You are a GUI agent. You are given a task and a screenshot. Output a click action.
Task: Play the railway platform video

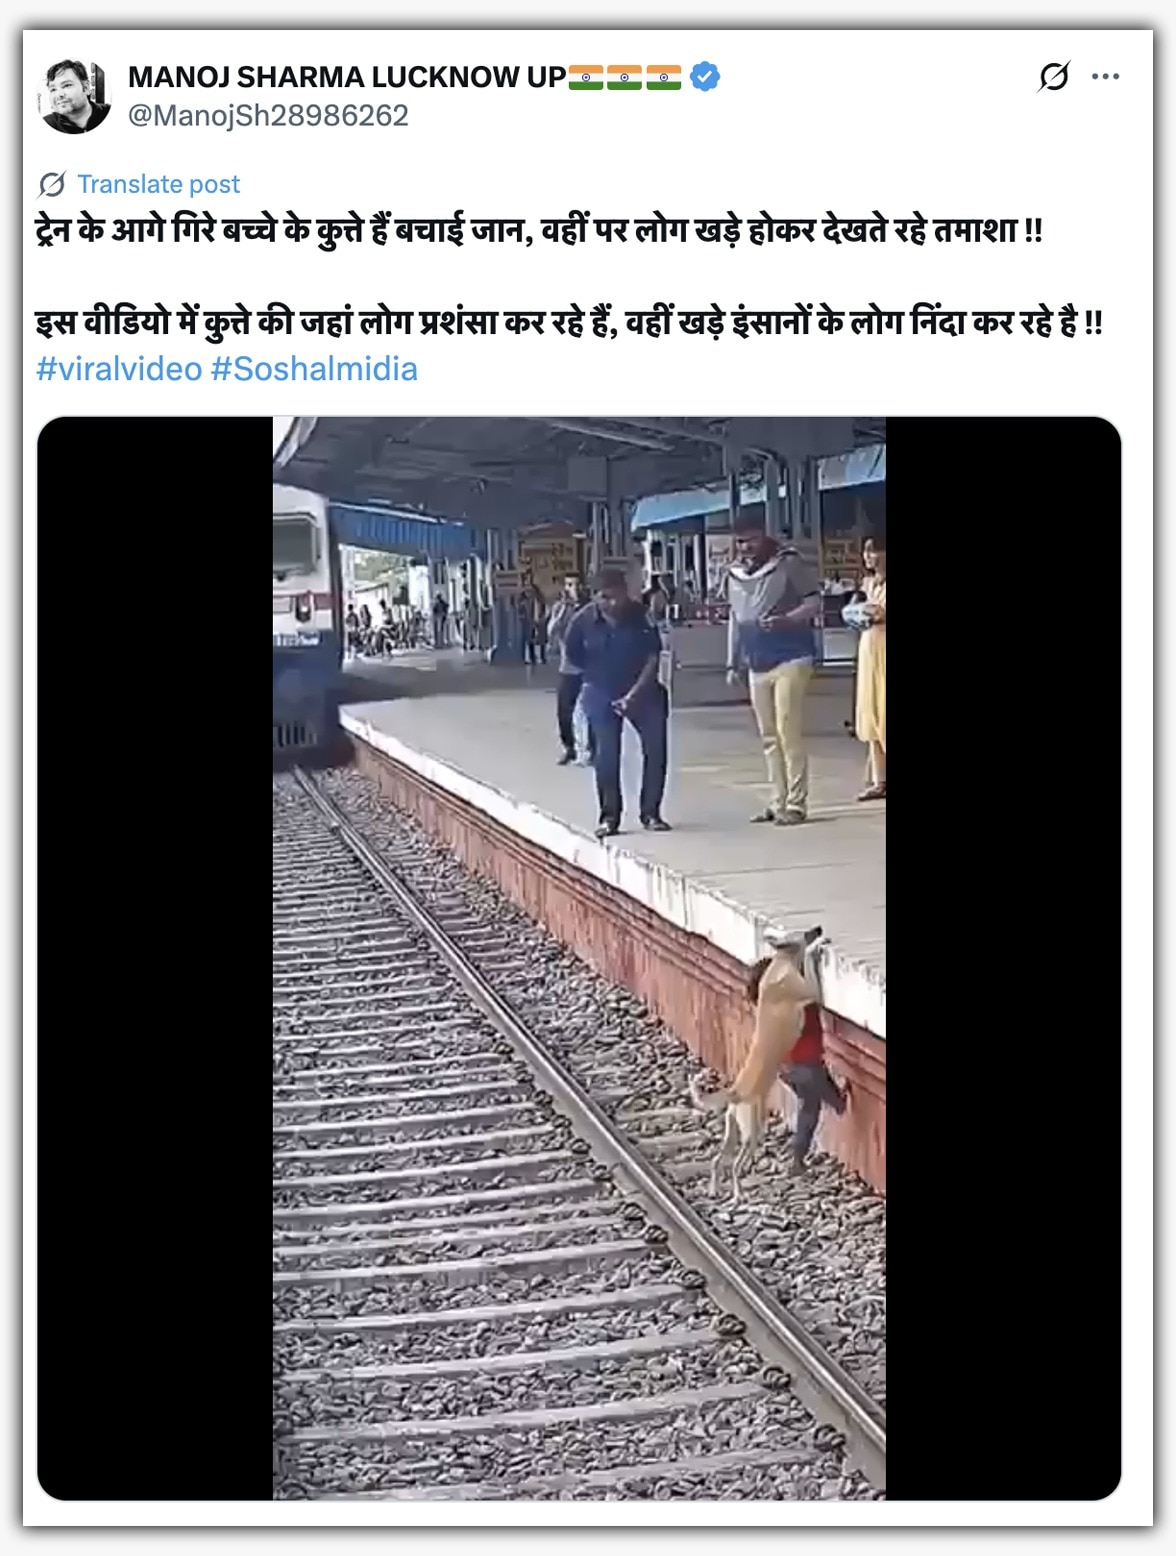click(x=579, y=958)
